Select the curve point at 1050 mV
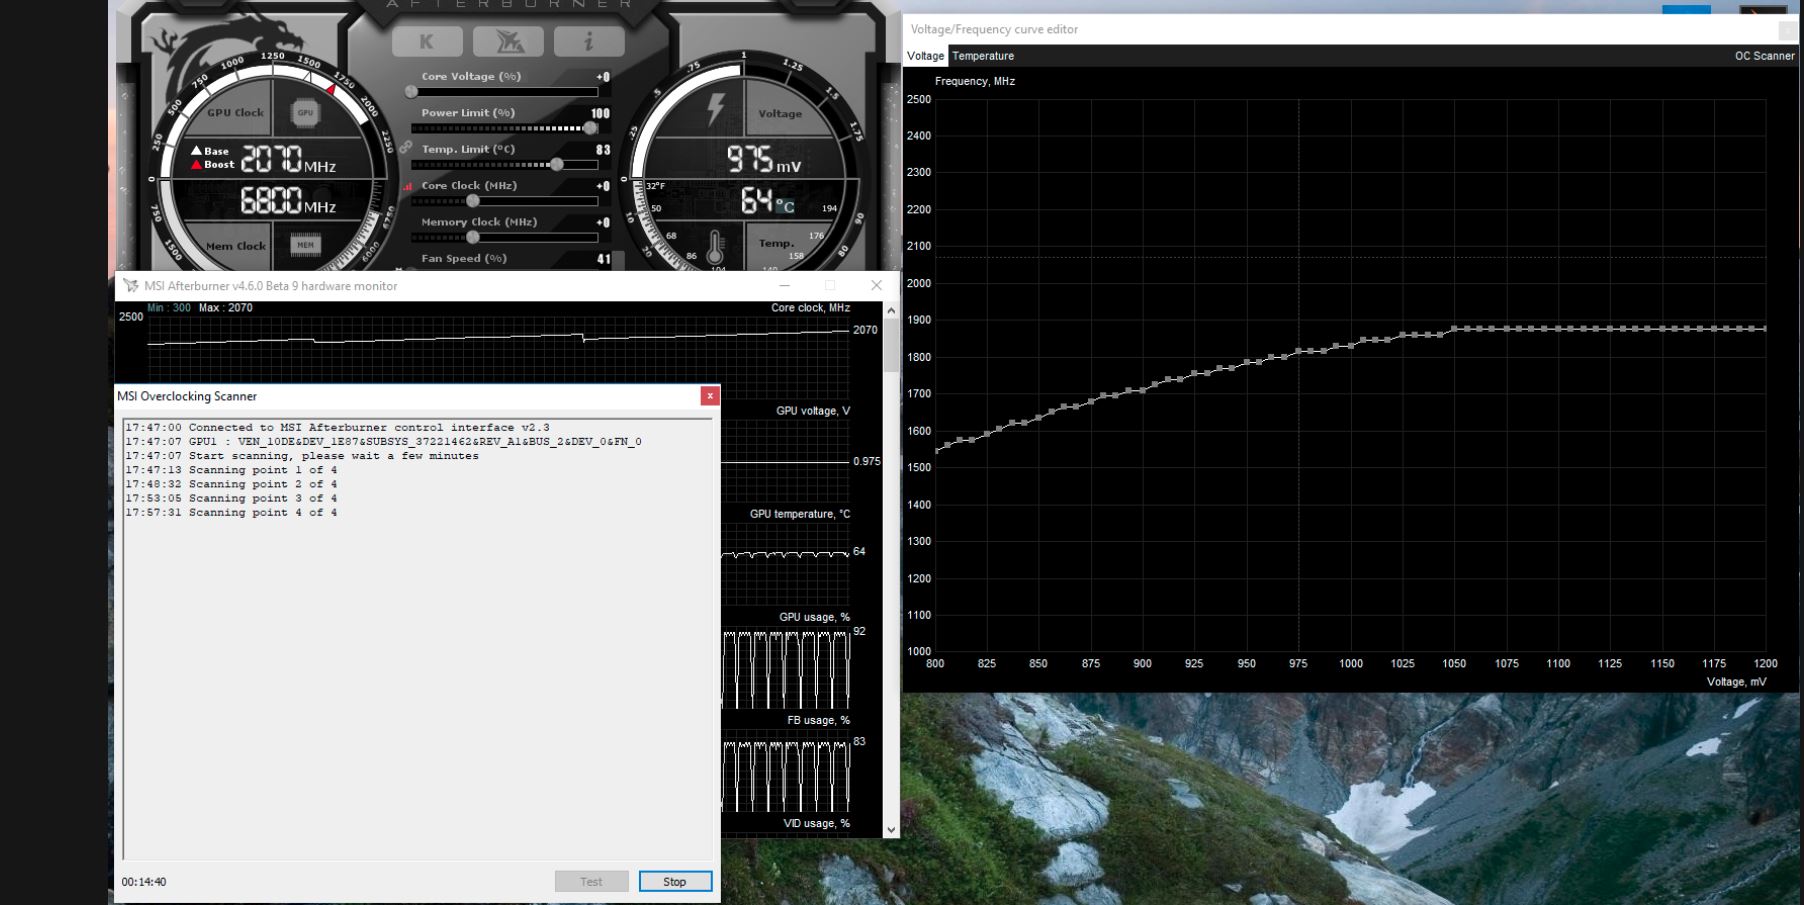1804x905 pixels. click(1454, 328)
